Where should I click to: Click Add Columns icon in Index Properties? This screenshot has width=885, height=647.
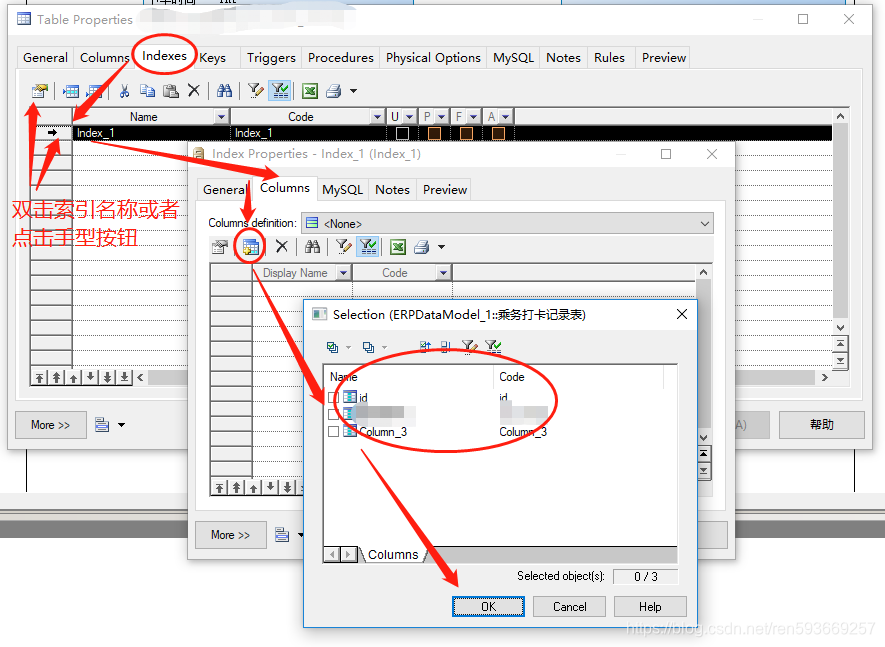(251, 247)
